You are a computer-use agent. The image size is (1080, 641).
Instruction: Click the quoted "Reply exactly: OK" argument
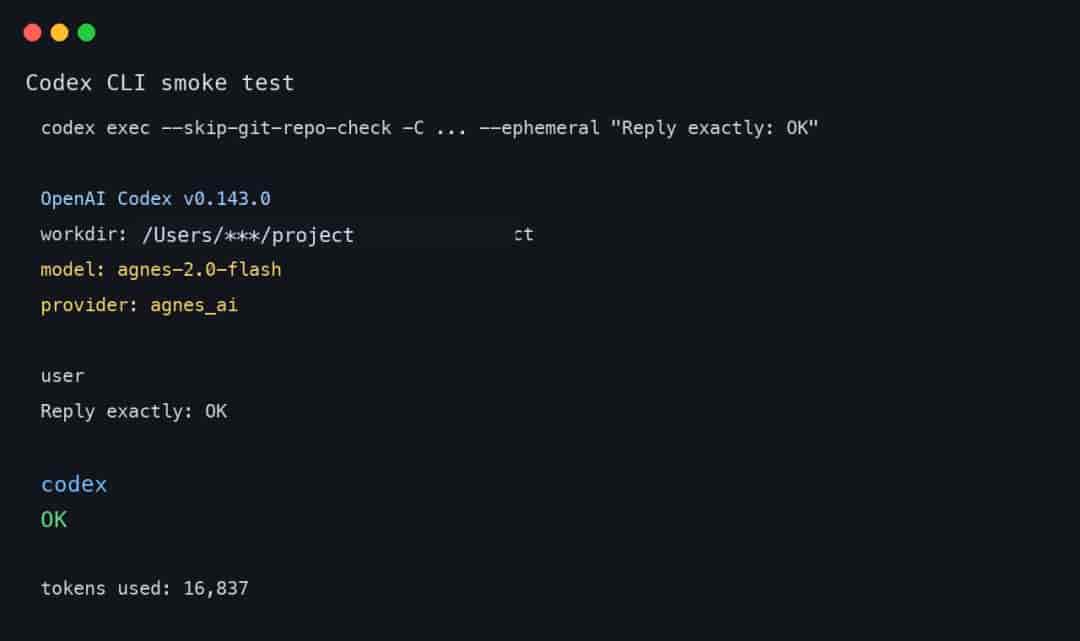point(714,128)
